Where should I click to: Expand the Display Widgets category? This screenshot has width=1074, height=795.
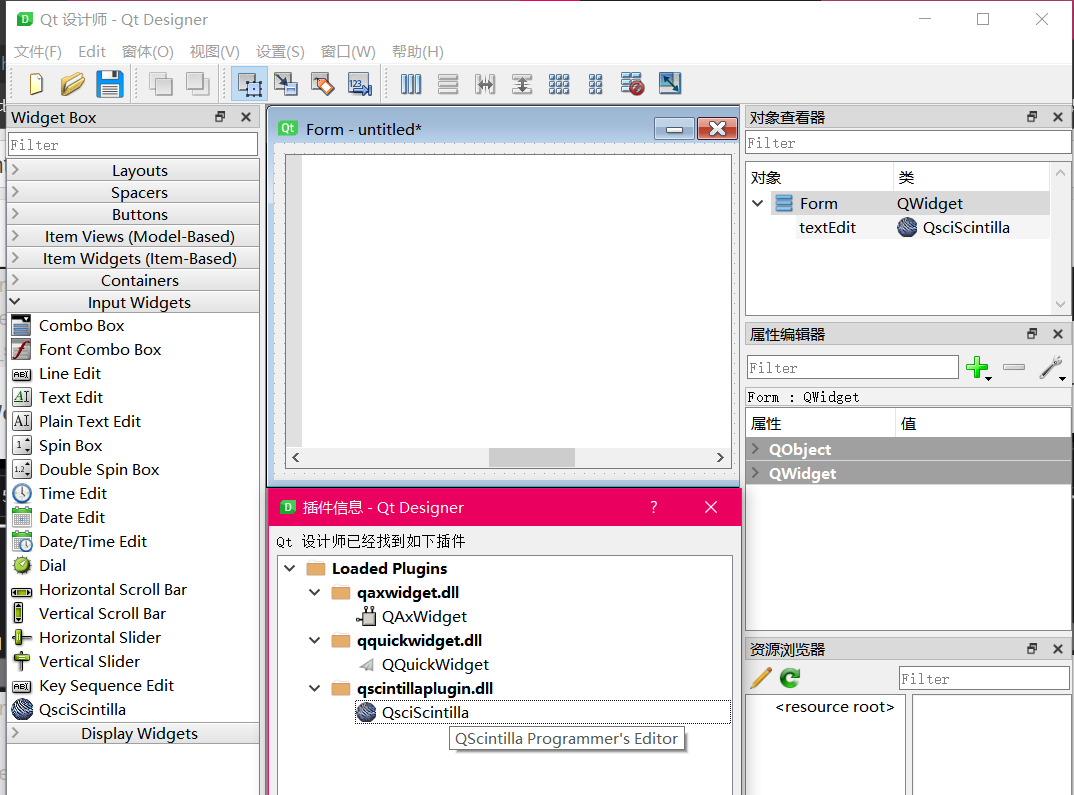pyautogui.click(x=134, y=733)
